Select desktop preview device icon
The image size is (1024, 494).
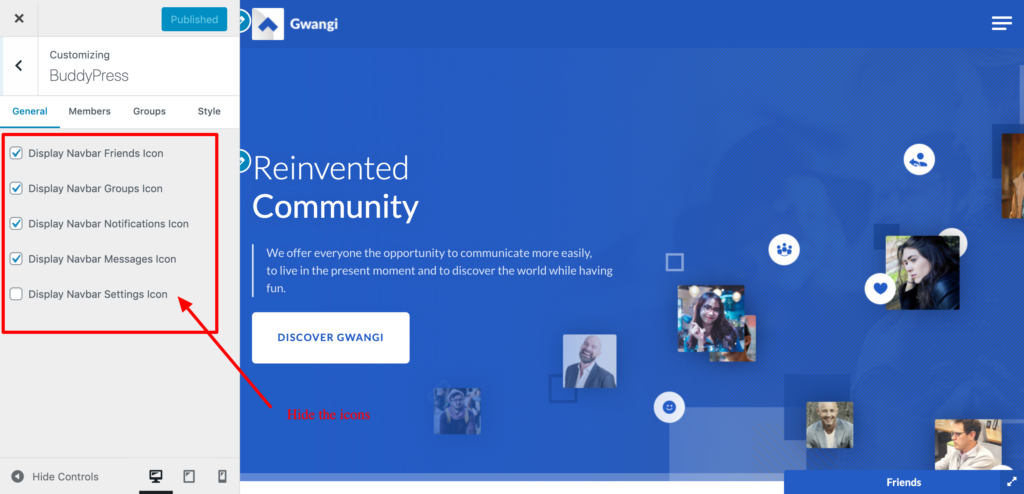(x=155, y=476)
